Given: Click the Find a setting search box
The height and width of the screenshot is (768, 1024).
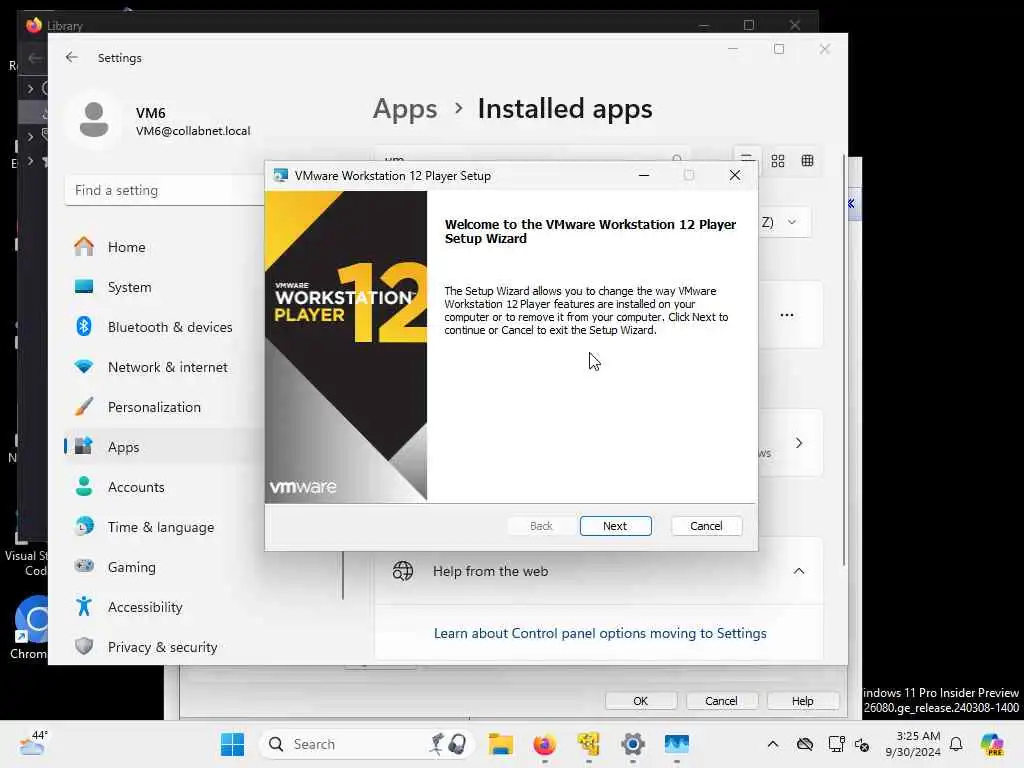Looking at the screenshot, I should tap(165, 190).
